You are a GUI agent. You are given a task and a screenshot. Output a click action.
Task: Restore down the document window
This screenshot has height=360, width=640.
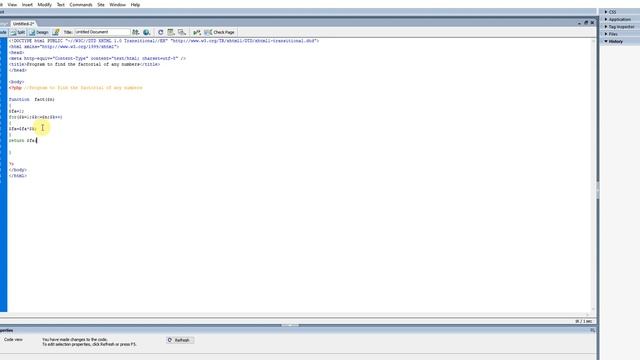(x=586, y=23)
